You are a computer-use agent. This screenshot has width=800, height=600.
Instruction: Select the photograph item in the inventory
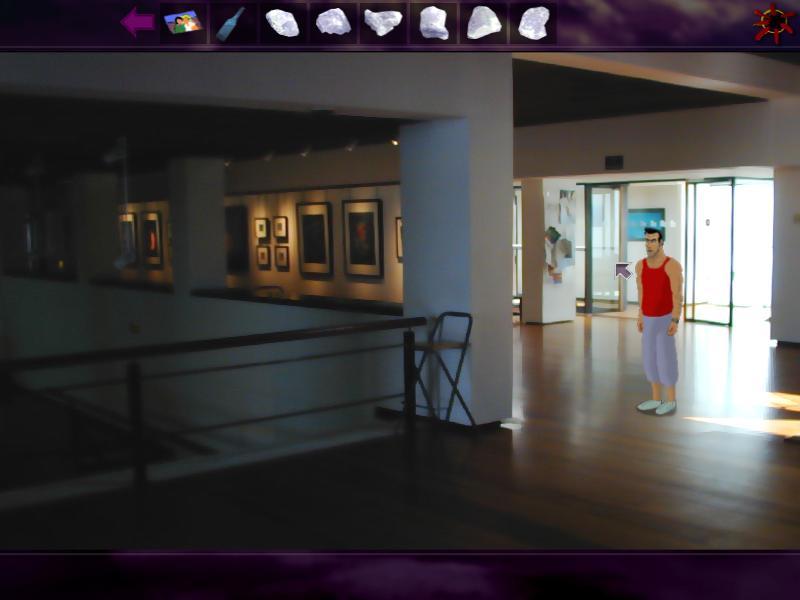[183, 22]
